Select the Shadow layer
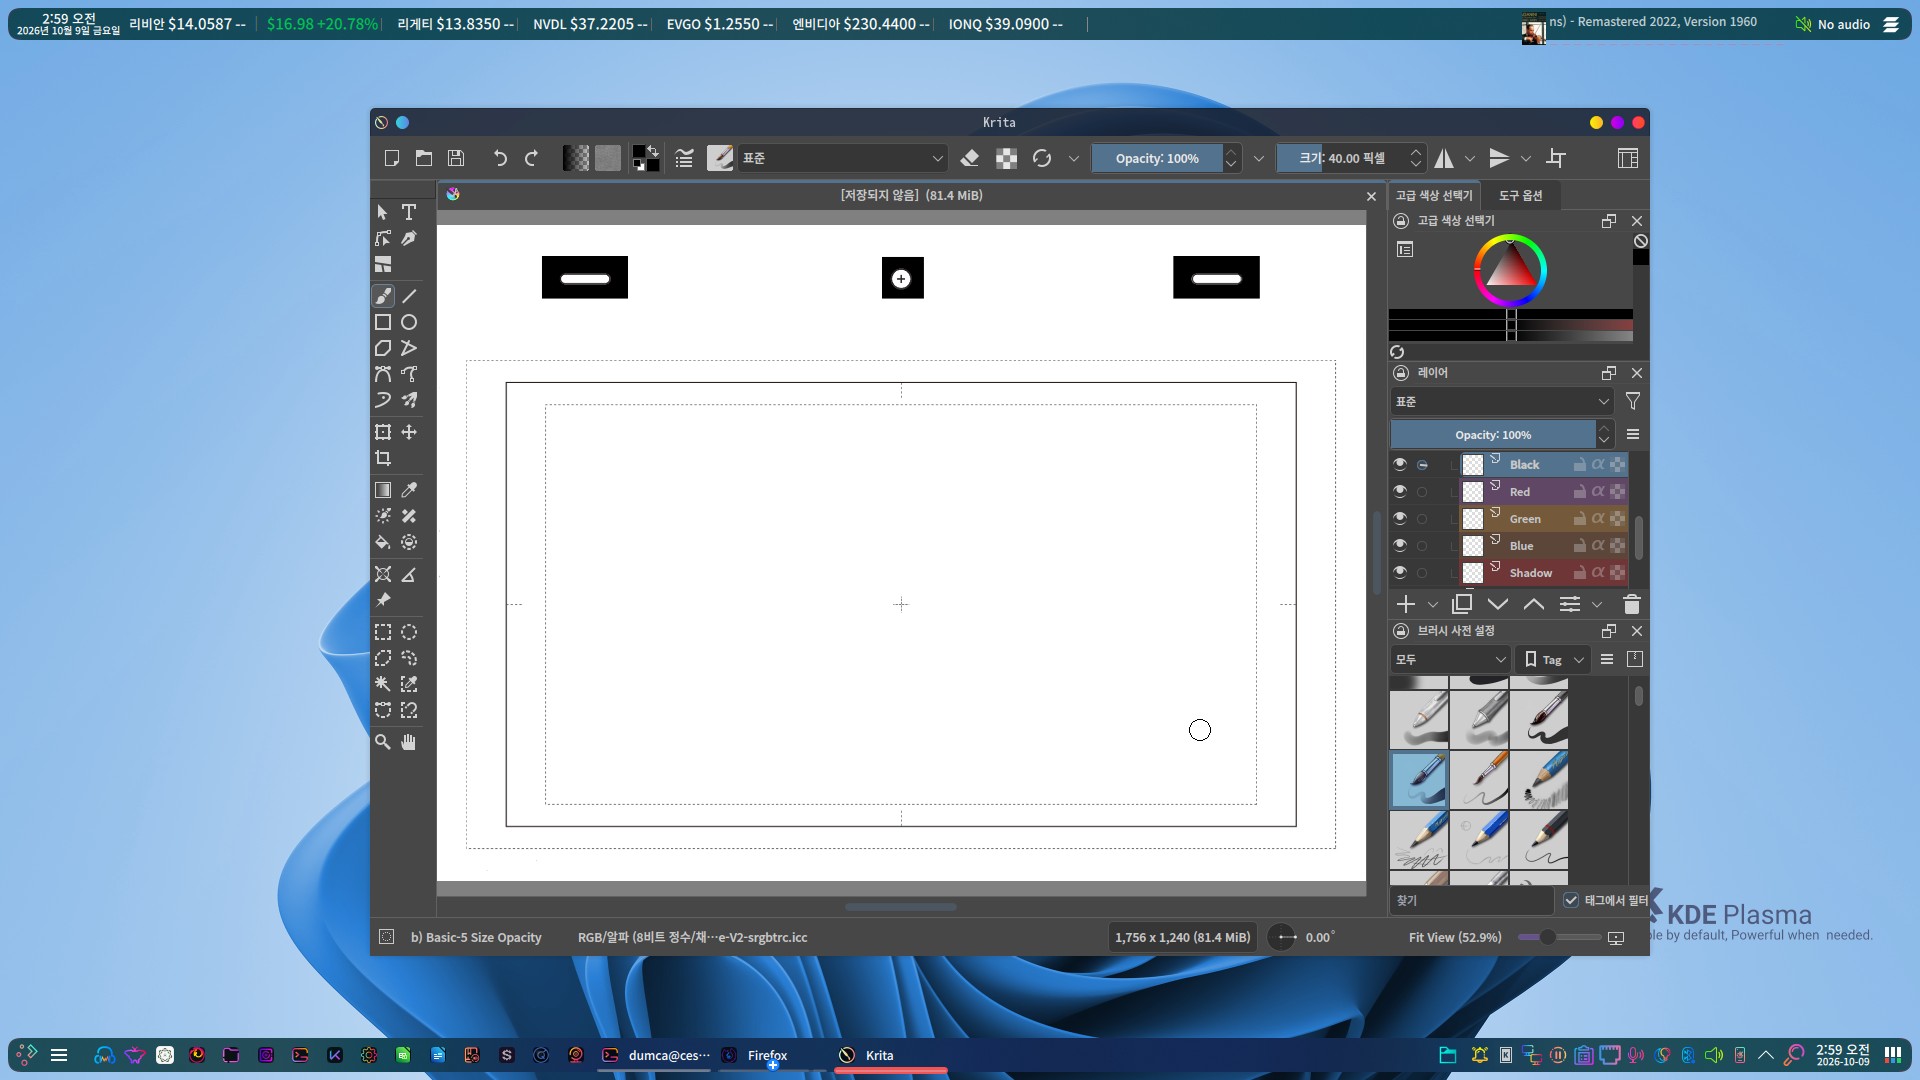Viewport: 1920px width, 1080px height. pos(1530,573)
